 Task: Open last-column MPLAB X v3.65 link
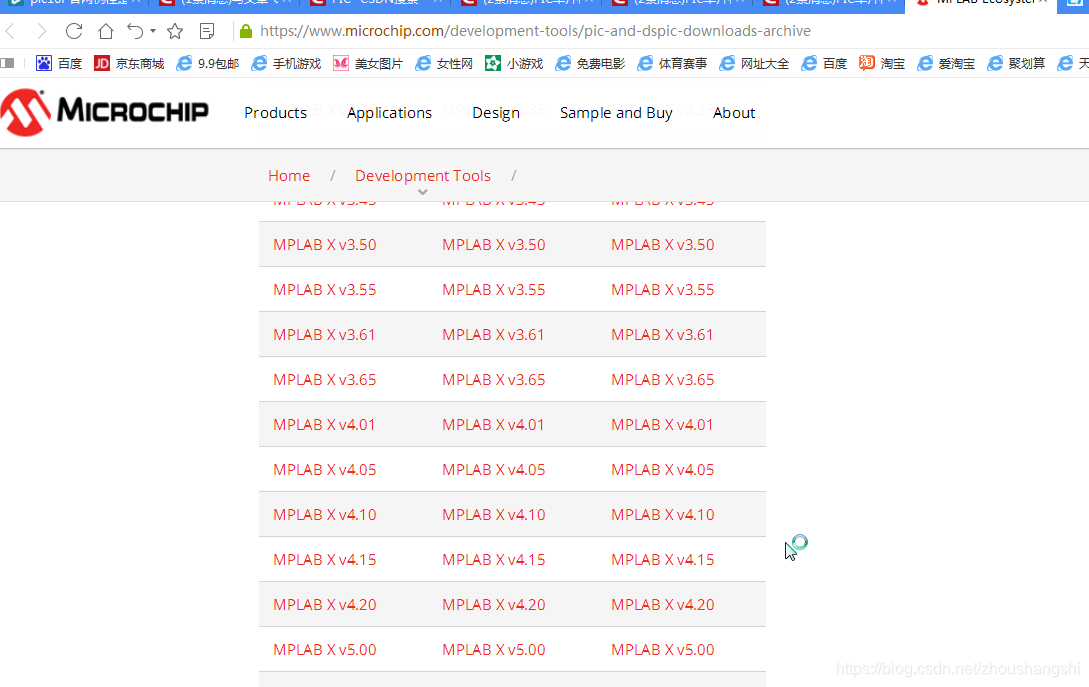click(x=663, y=380)
